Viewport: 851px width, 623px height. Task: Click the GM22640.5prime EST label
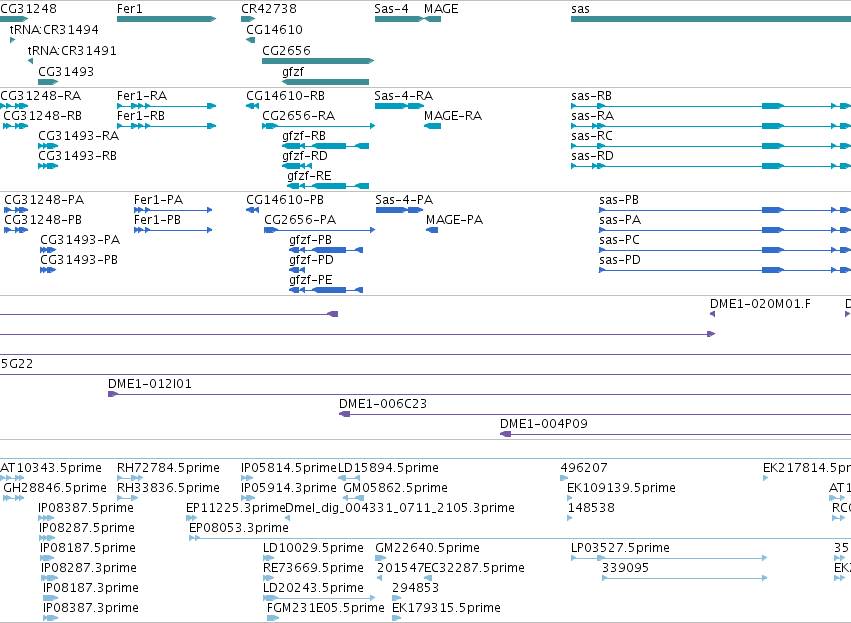coord(428,548)
